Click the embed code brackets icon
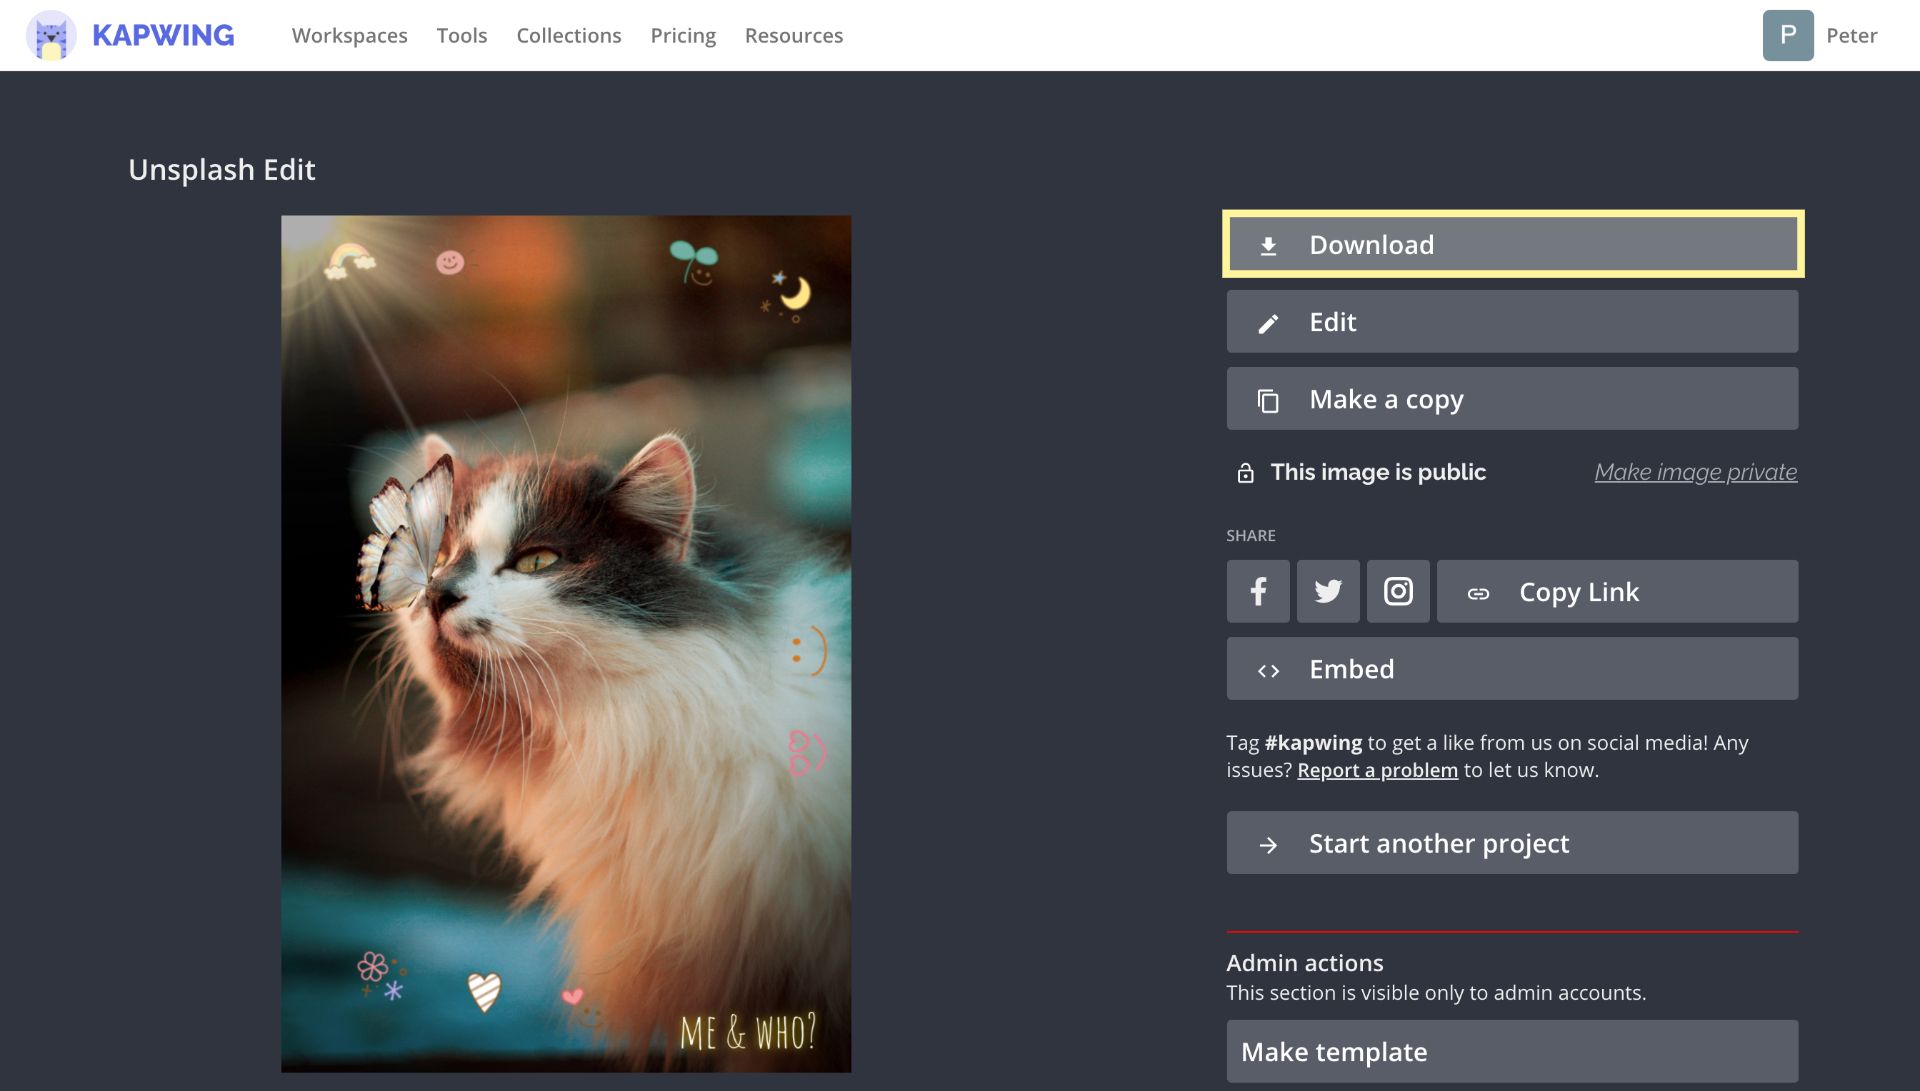1920x1091 pixels. 1268,670
